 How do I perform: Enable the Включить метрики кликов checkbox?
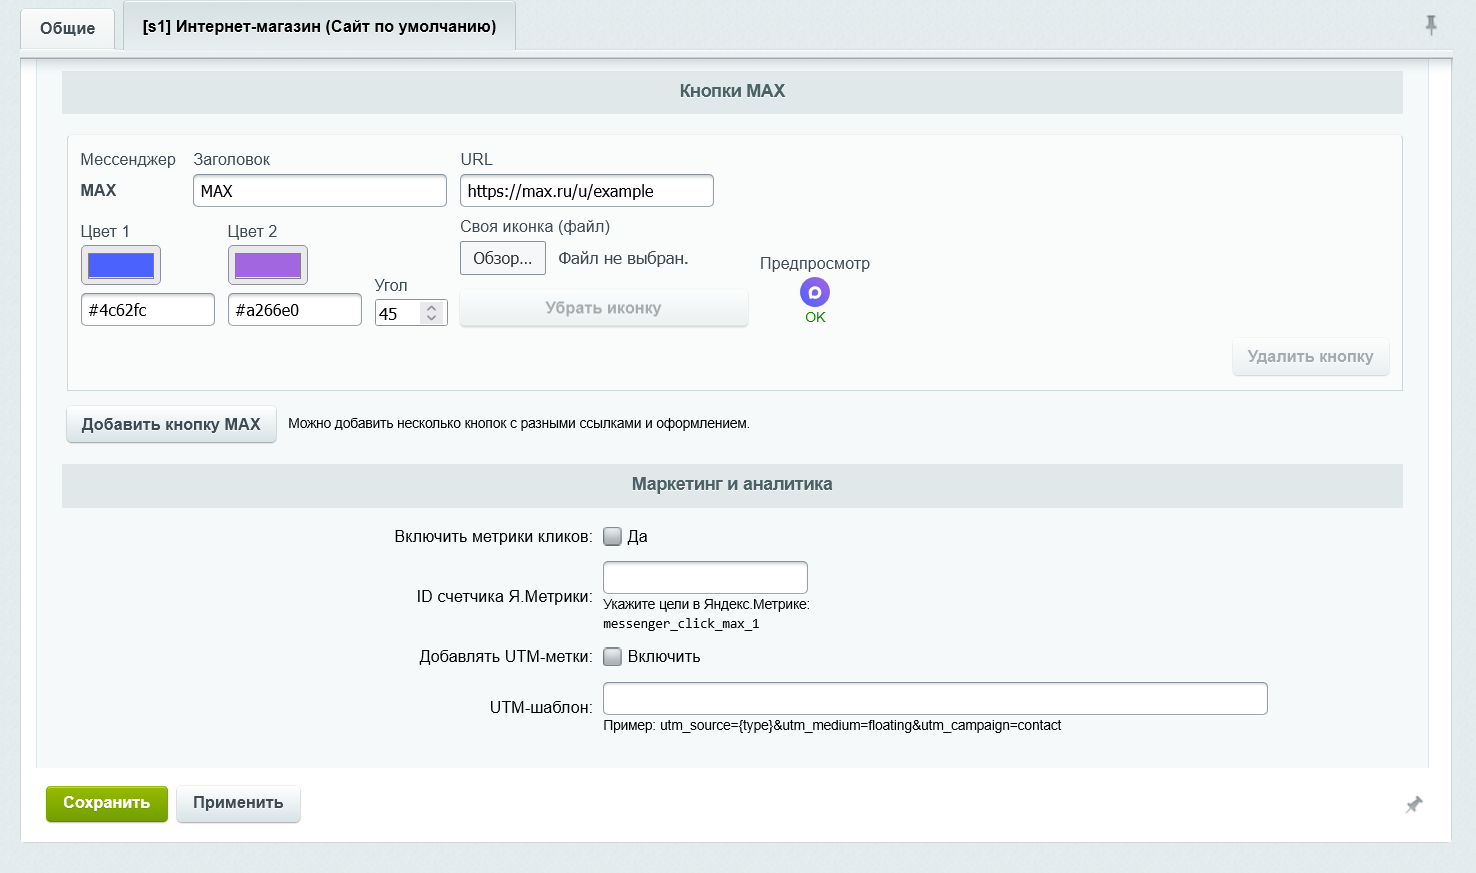click(613, 536)
